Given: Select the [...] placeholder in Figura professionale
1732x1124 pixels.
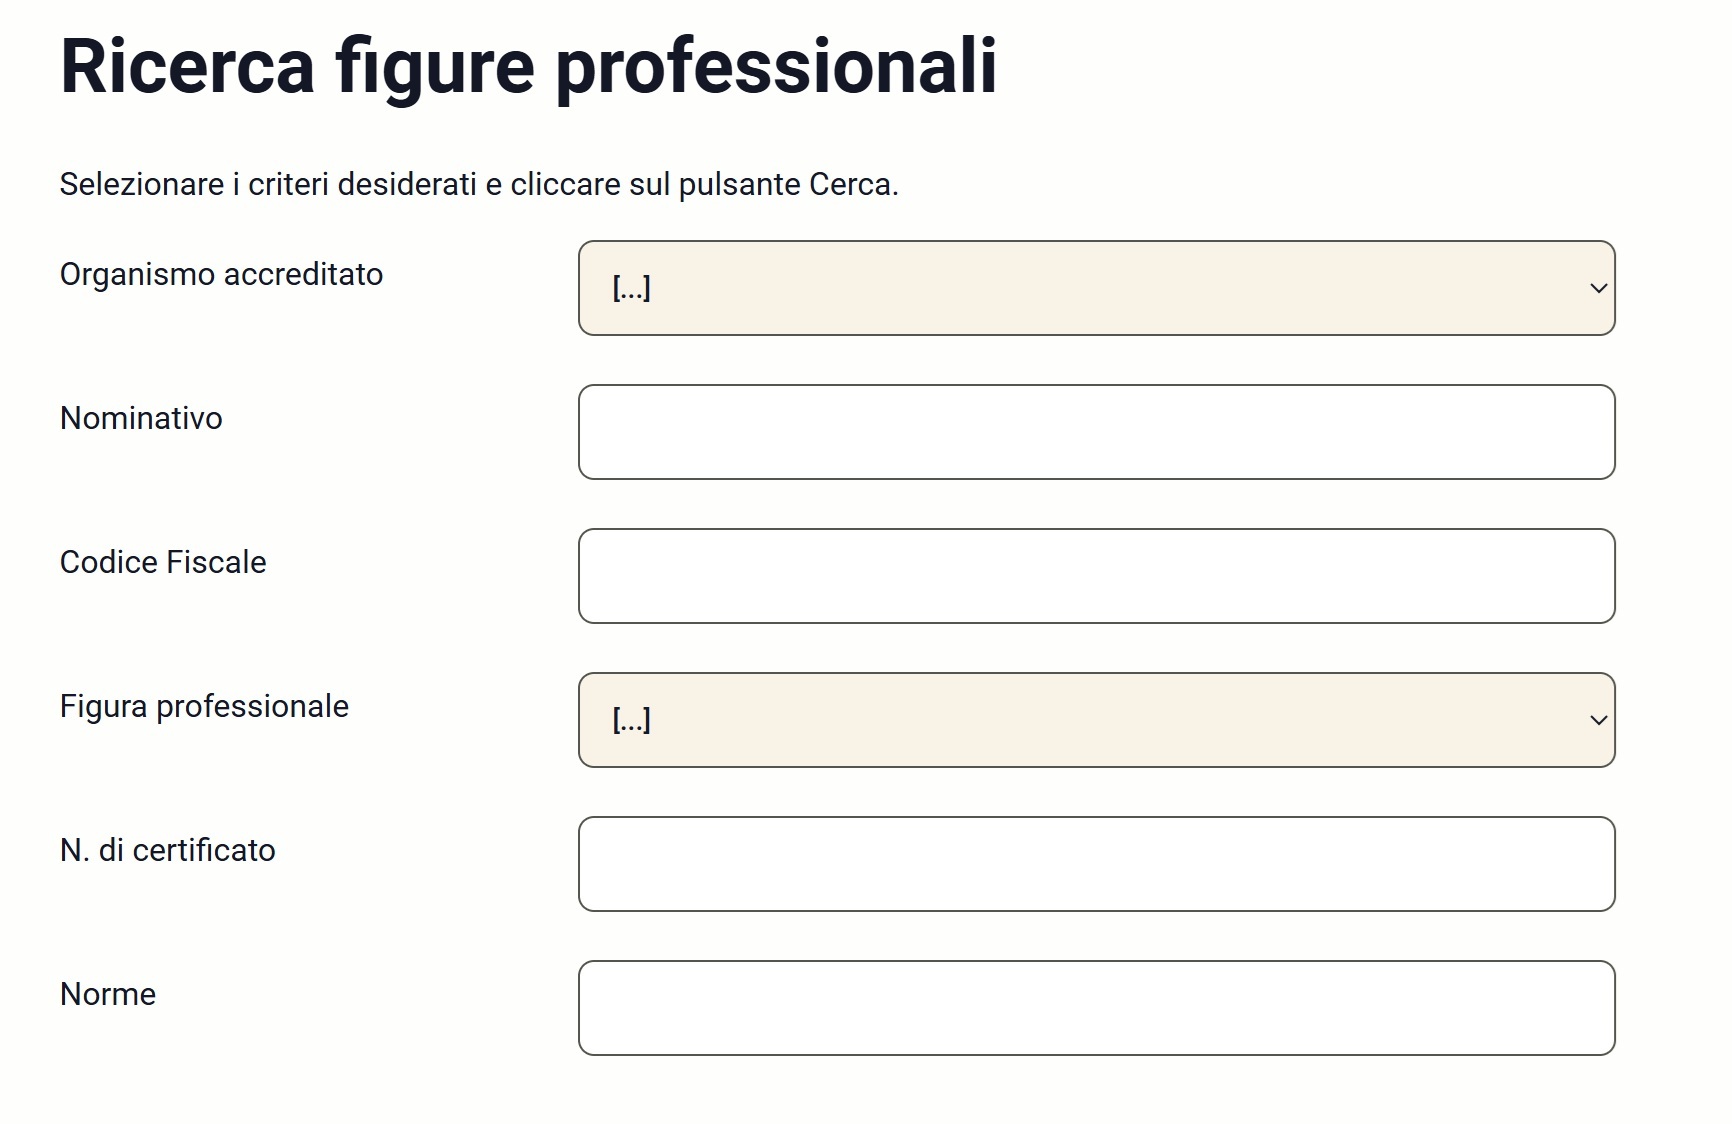Looking at the screenshot, I should (631, 720).
